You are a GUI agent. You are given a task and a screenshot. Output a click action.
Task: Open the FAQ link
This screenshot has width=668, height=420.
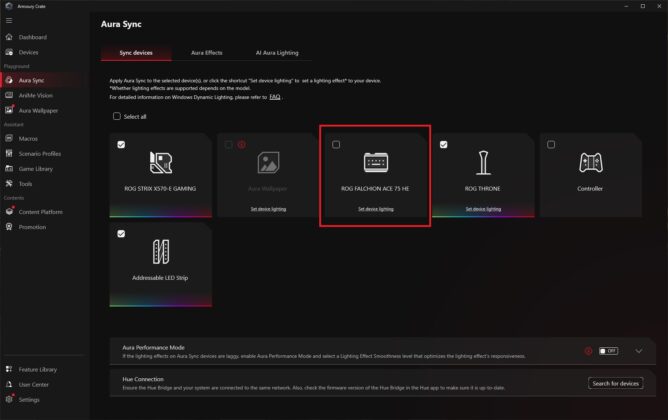coord(275,97)
